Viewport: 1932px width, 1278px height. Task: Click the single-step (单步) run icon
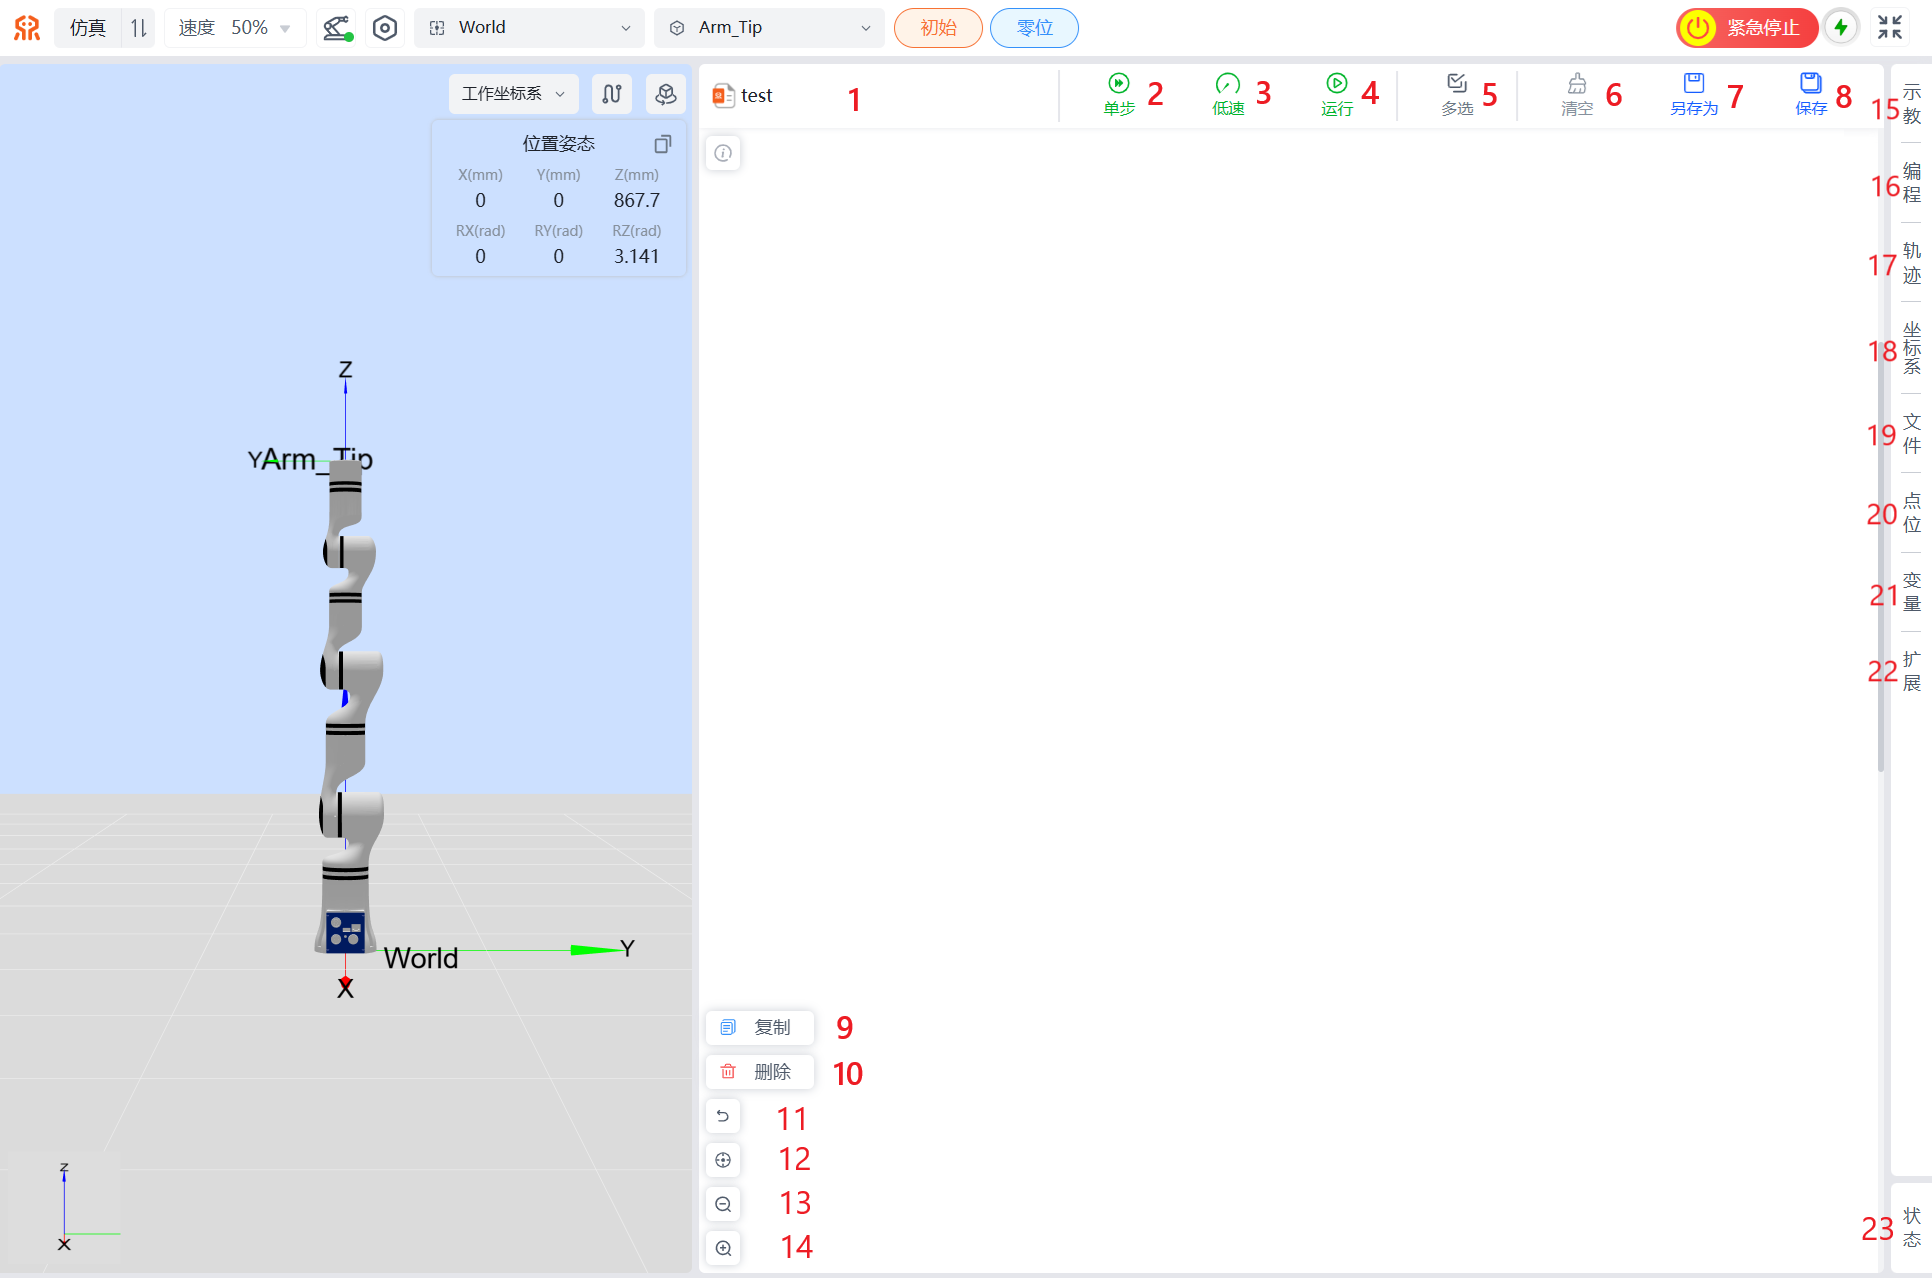click(x=1119, y=84)
